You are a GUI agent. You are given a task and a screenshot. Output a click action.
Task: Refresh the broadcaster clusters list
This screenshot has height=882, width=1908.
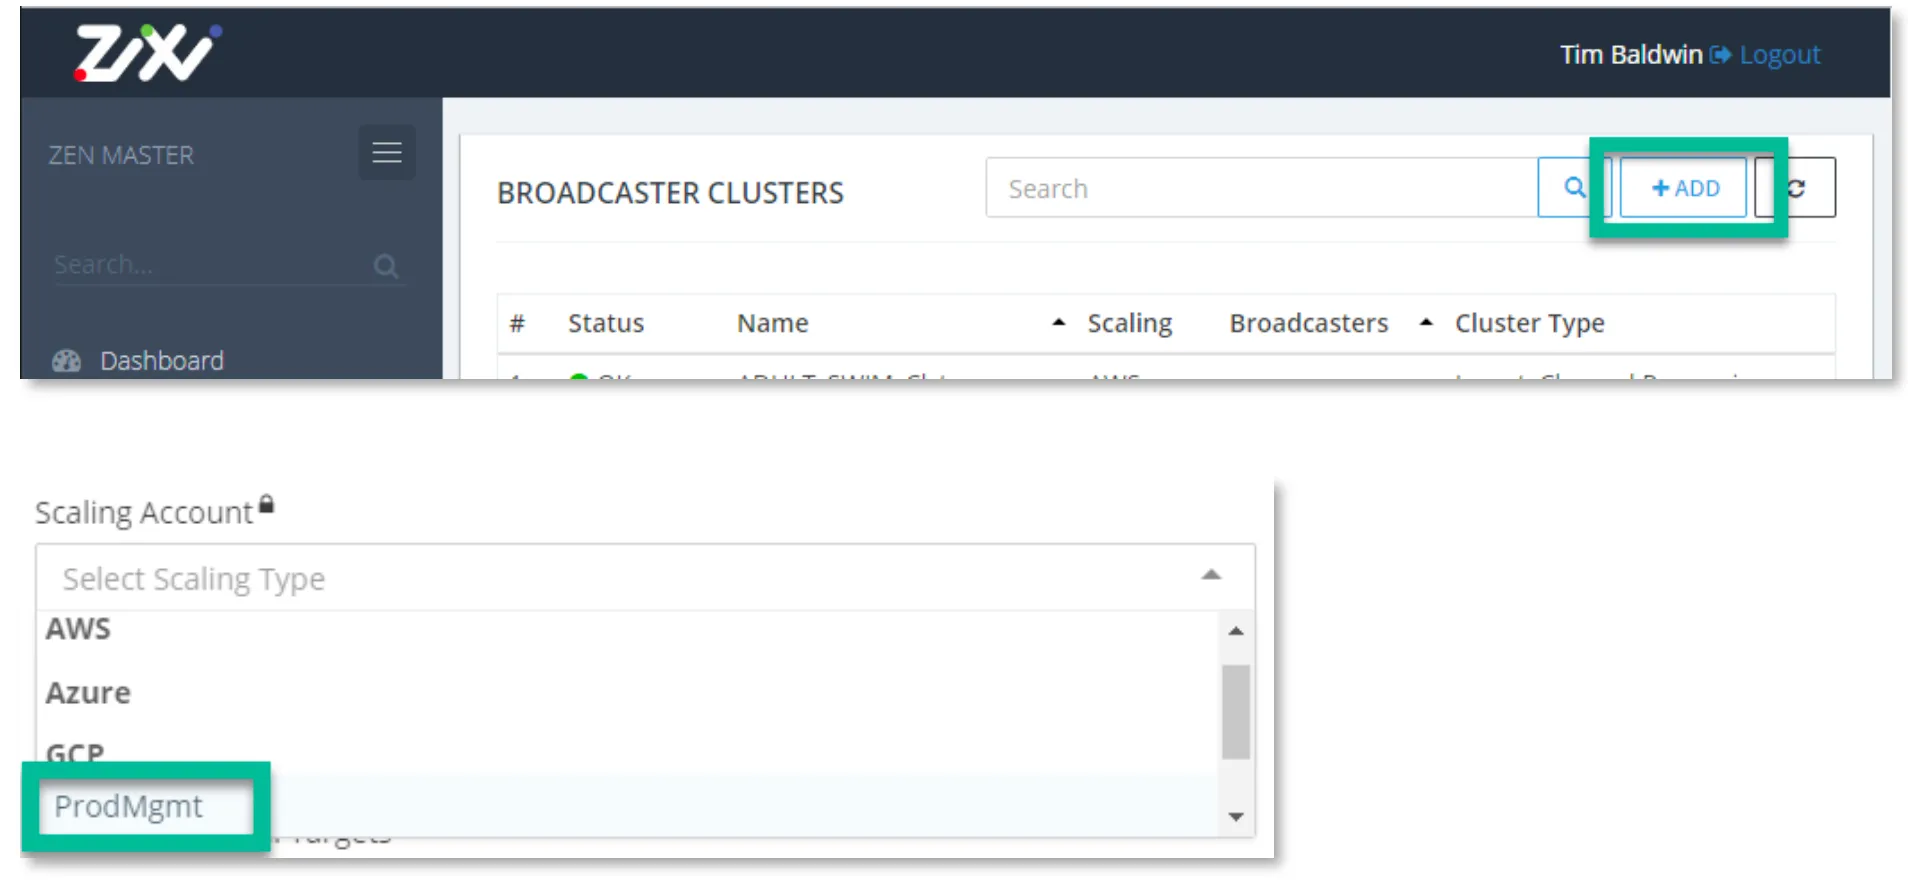(1797, 187)
